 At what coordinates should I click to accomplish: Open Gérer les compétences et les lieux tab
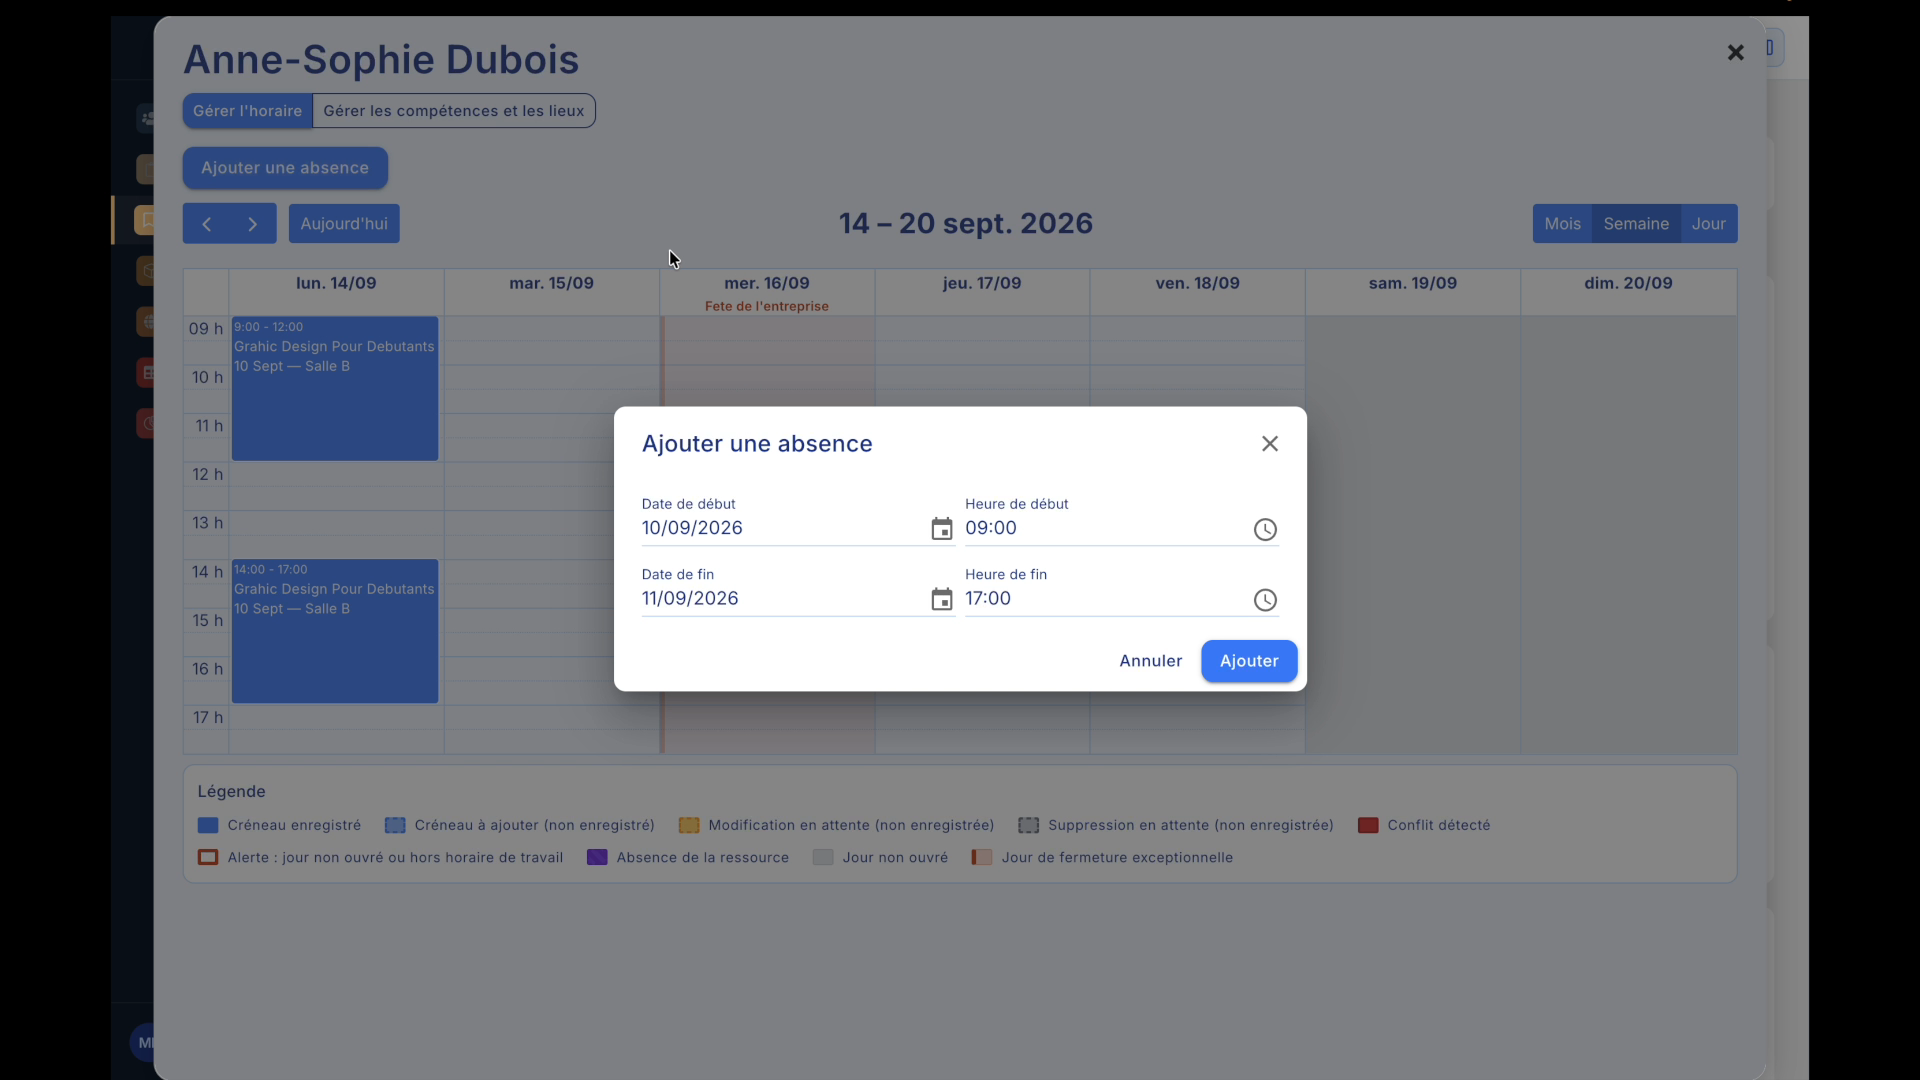(x=454, y=111)
